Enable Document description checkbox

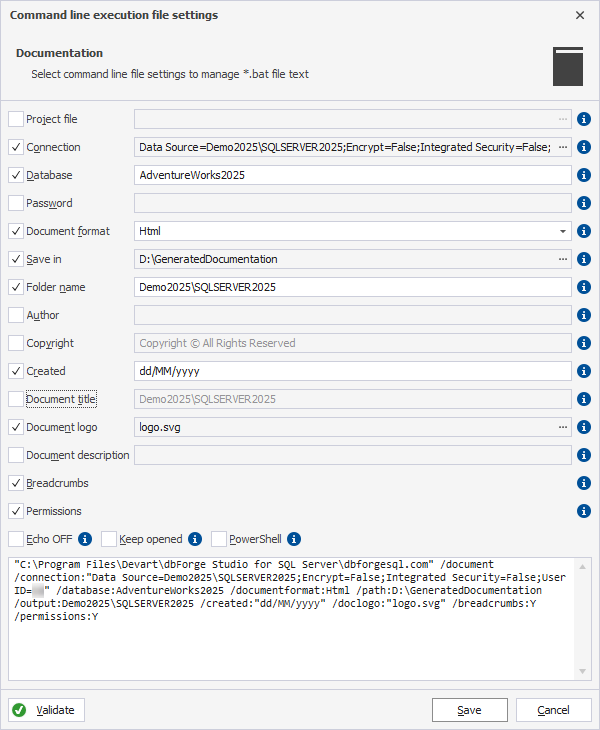pos(16,455)
